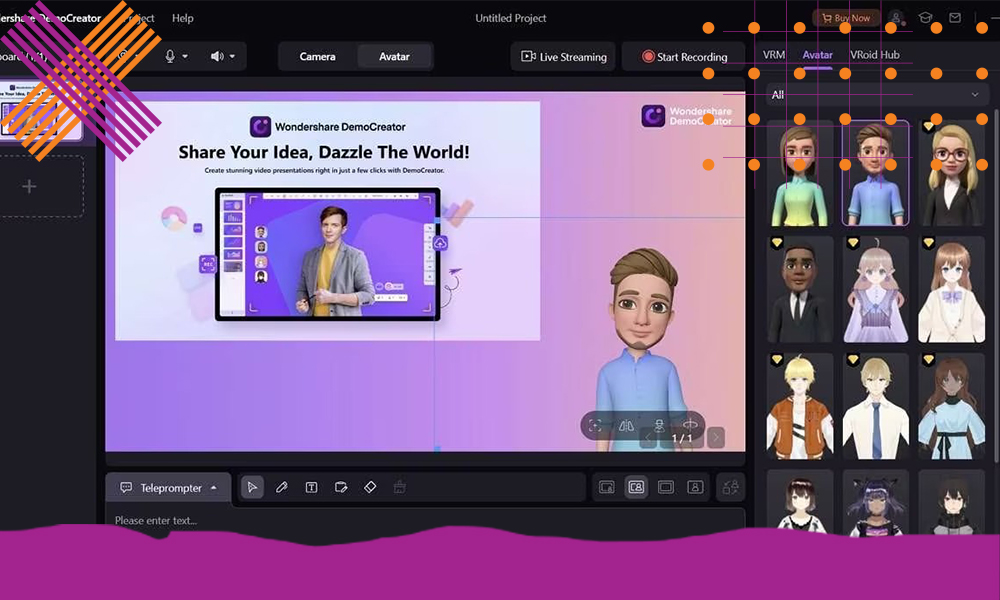Select the blonde man with blue tie avatar

pyautogui.click(x=875, y=407)
